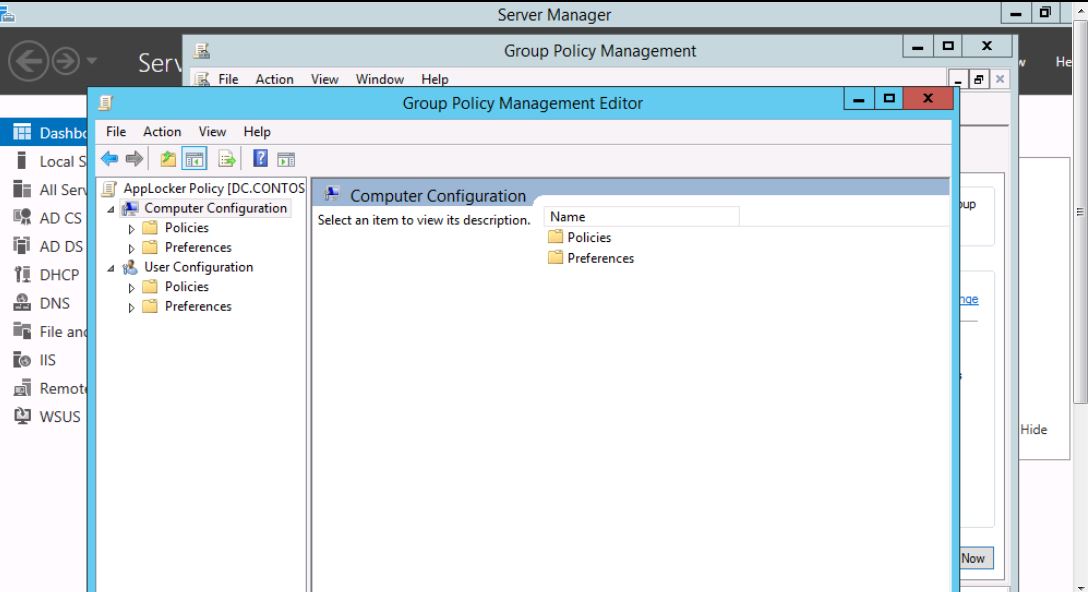Image resolution: width=1088 pixels, height=592 pixels.
Task: Open the Help menu in Policy Management Editor
Action: [x=257, y=132]
